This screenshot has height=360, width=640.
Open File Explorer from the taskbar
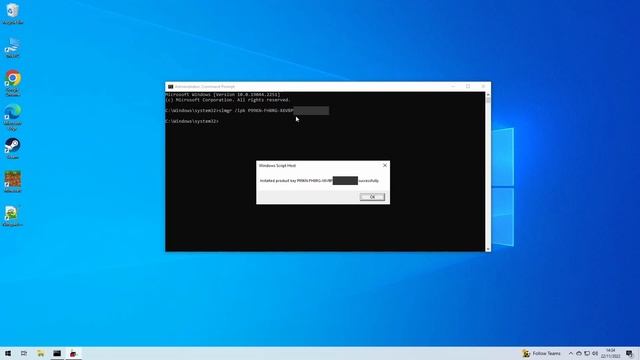point(40,353)
